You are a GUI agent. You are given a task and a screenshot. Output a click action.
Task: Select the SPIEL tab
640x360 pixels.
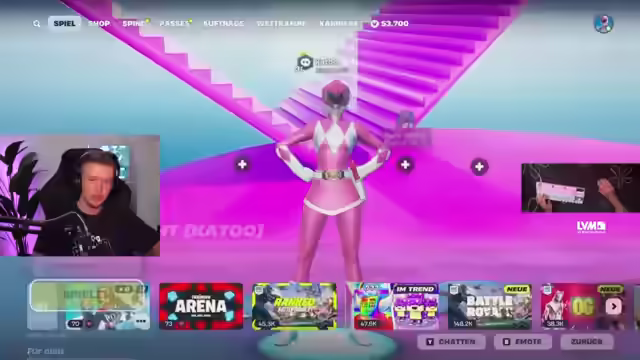coord(64,23)
